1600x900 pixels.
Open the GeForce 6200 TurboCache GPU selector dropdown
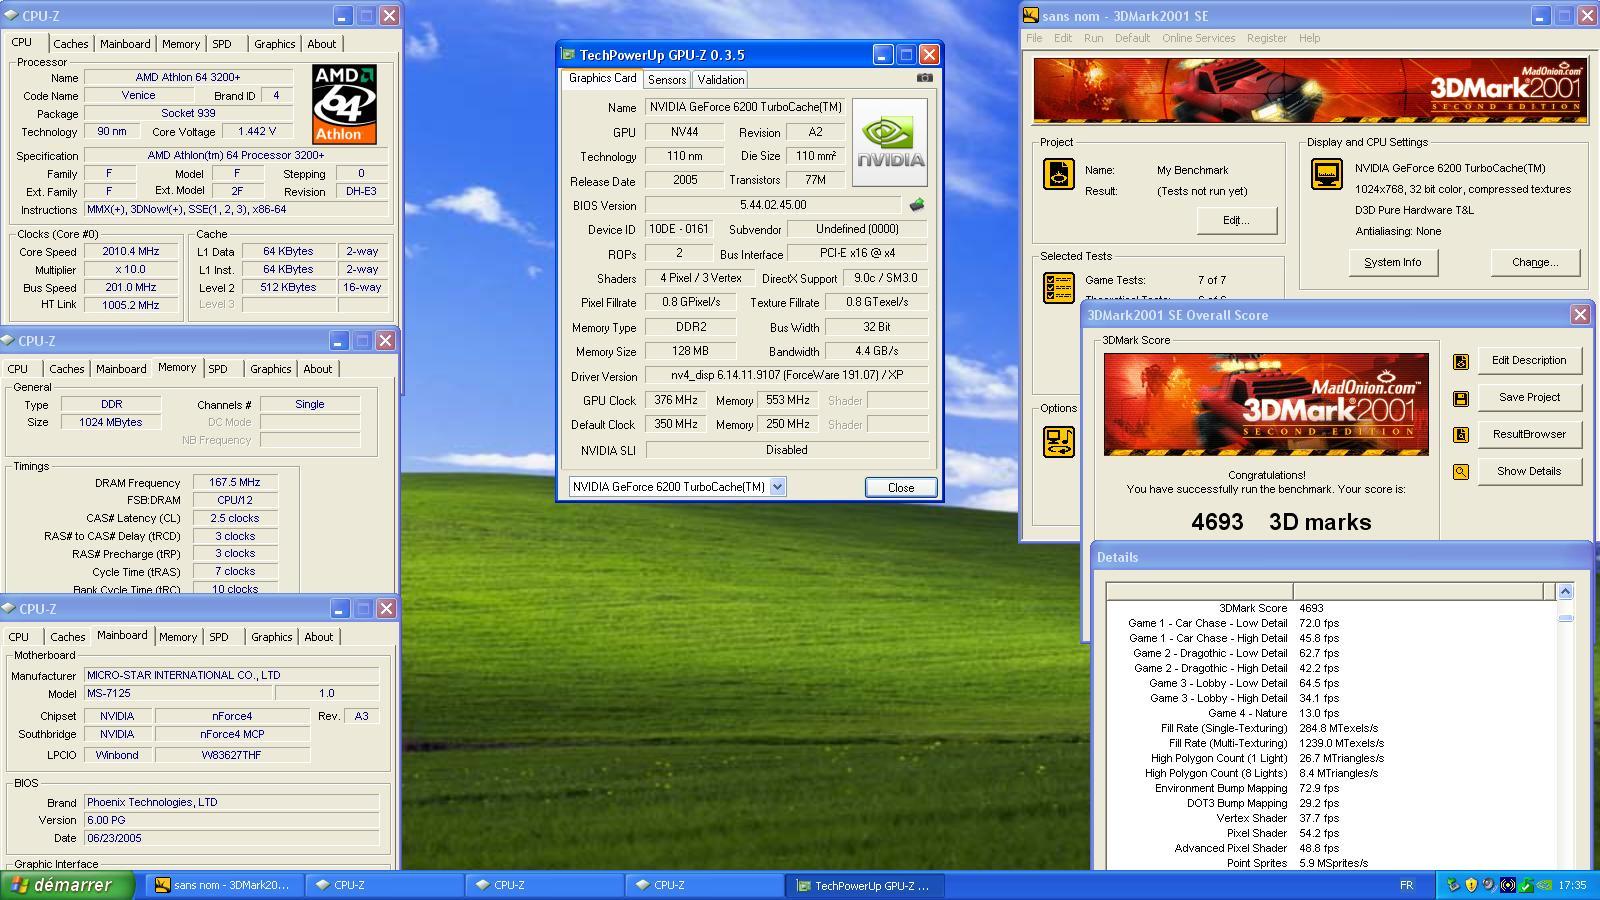pyautogui.click(x=777, y=487)
